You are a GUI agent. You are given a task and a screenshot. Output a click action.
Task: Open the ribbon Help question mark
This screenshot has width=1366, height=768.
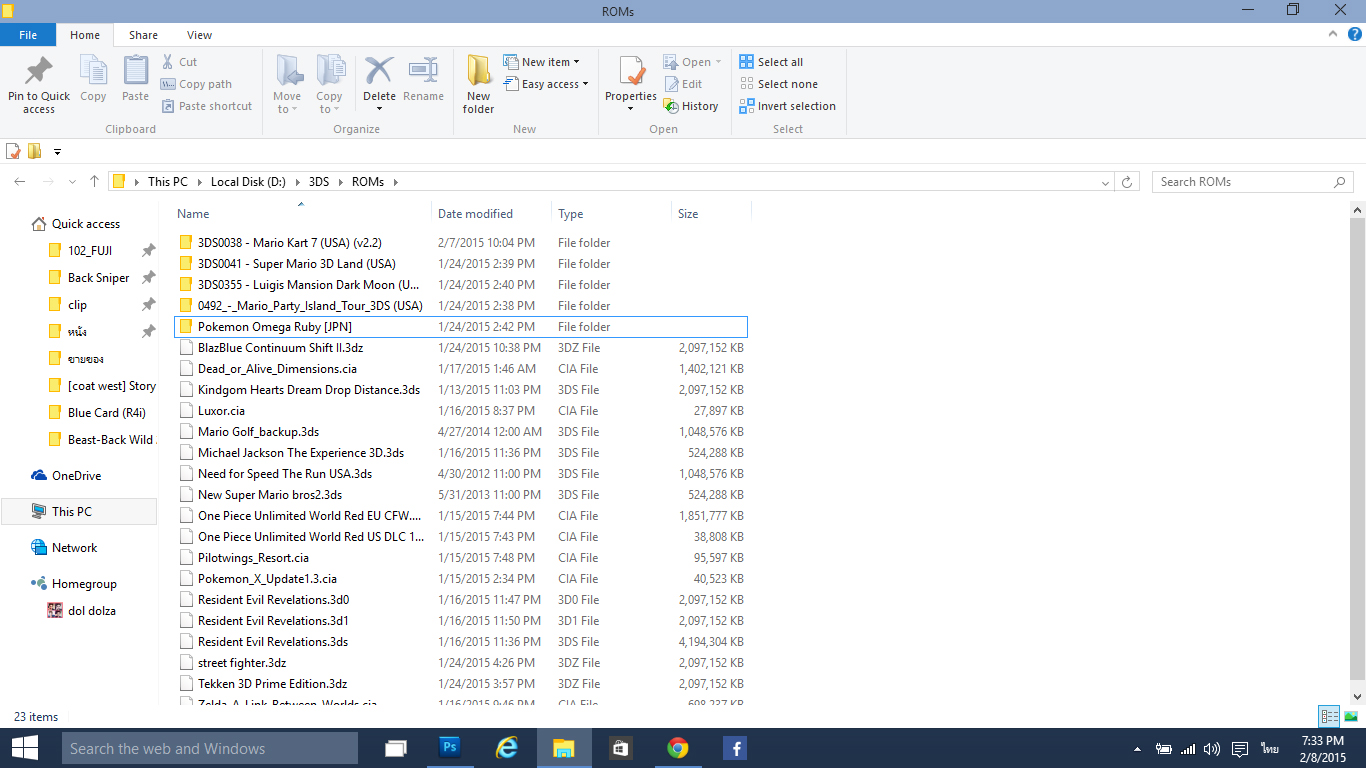pos(1355,34)
